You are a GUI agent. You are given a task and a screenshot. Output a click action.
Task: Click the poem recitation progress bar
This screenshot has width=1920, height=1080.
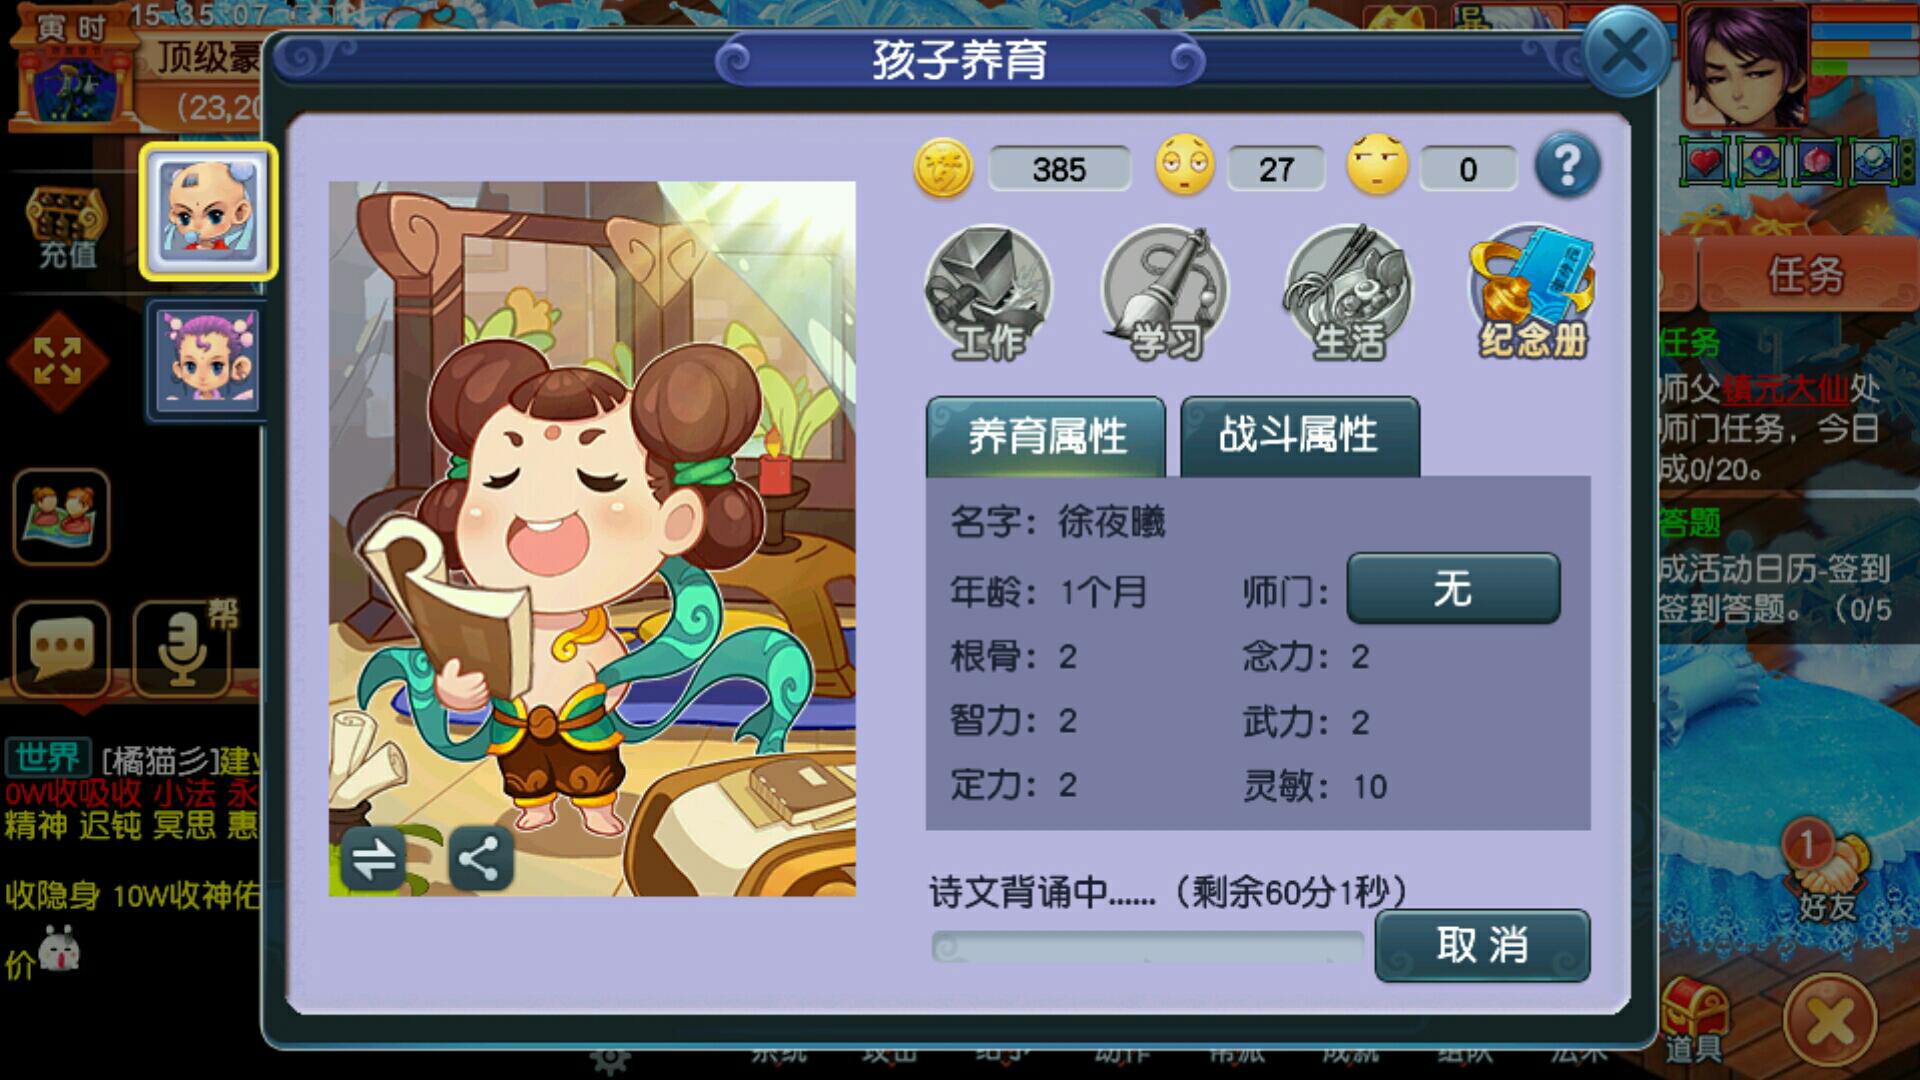coord(1148,947)
